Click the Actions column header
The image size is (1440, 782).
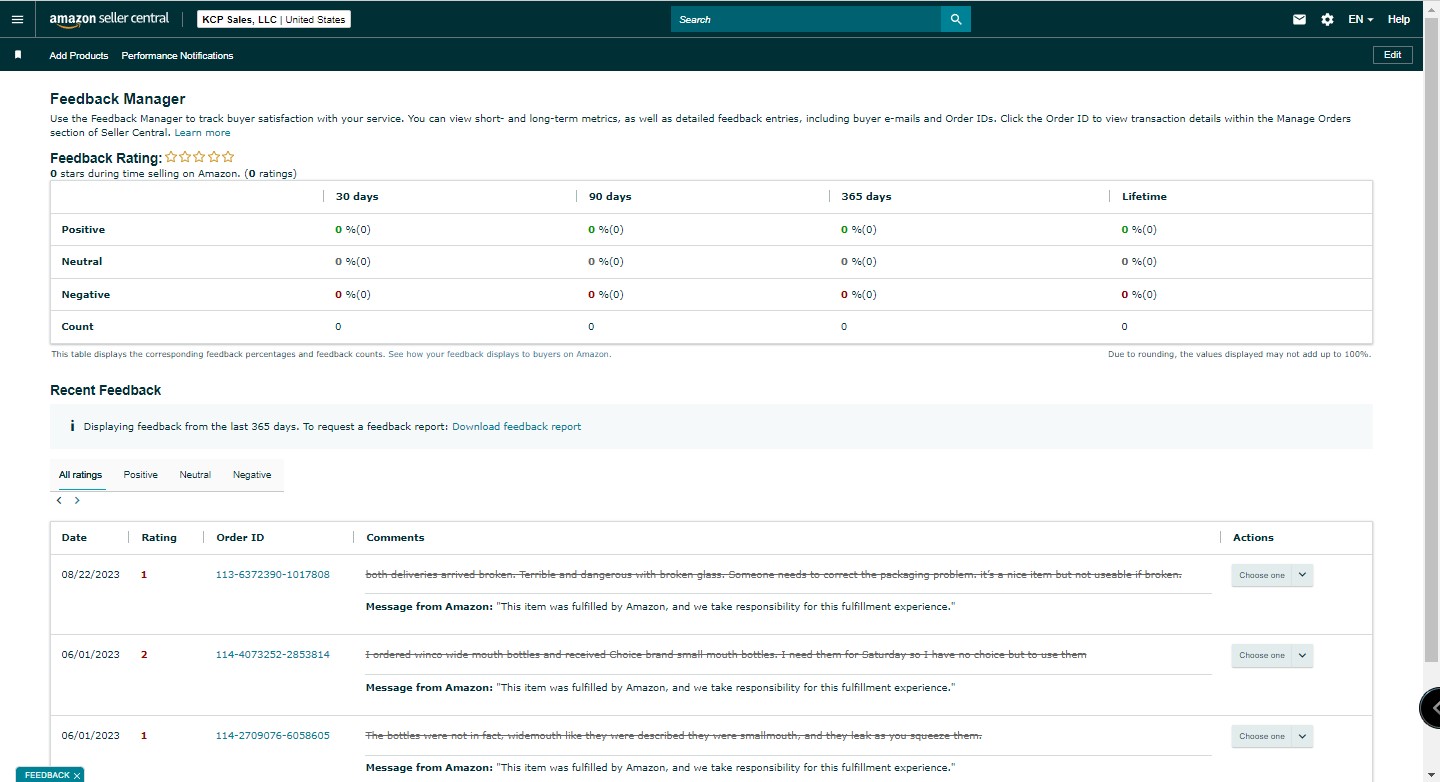pyautogui.click(x=1253, y=538)
